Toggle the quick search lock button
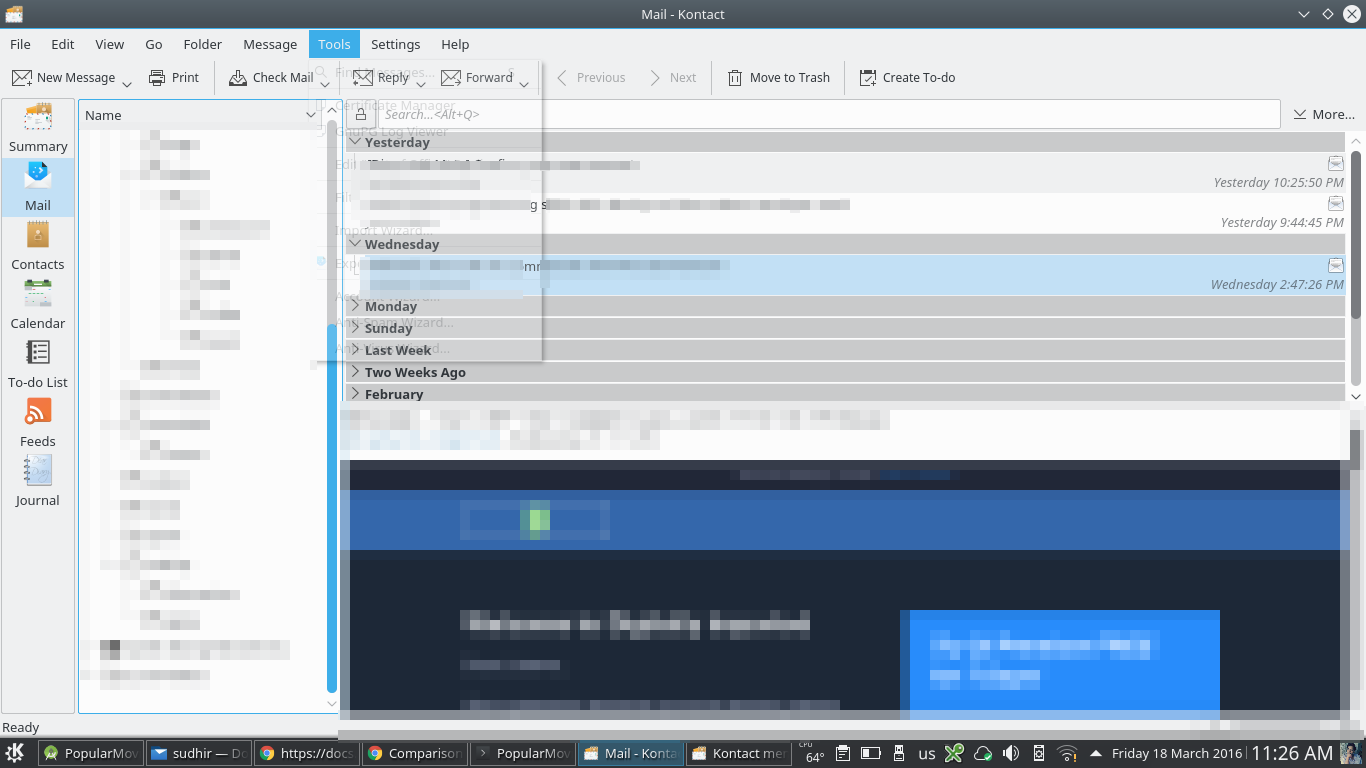 tap(361, 114)
